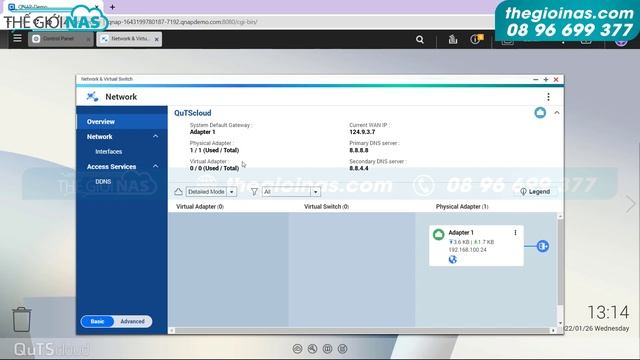Open a new browser tab
Screen dimensions: 640x360
point(112,7)
